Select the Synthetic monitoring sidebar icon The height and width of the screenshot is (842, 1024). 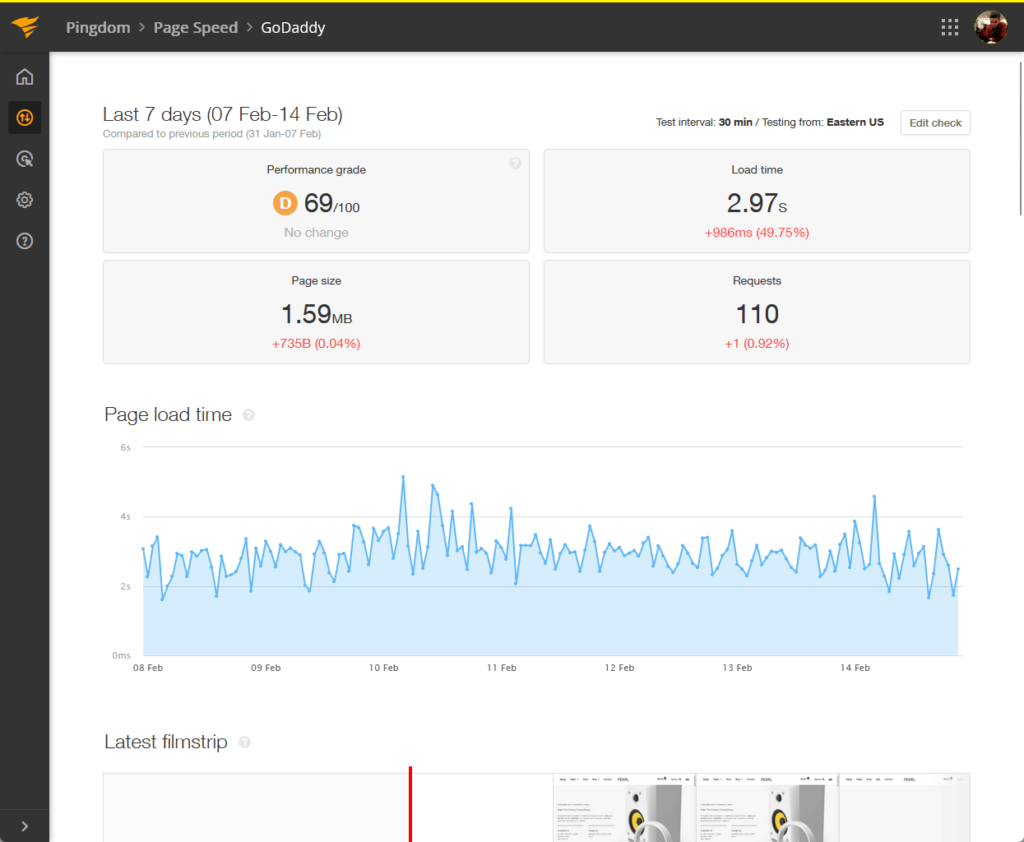point(24,118)
